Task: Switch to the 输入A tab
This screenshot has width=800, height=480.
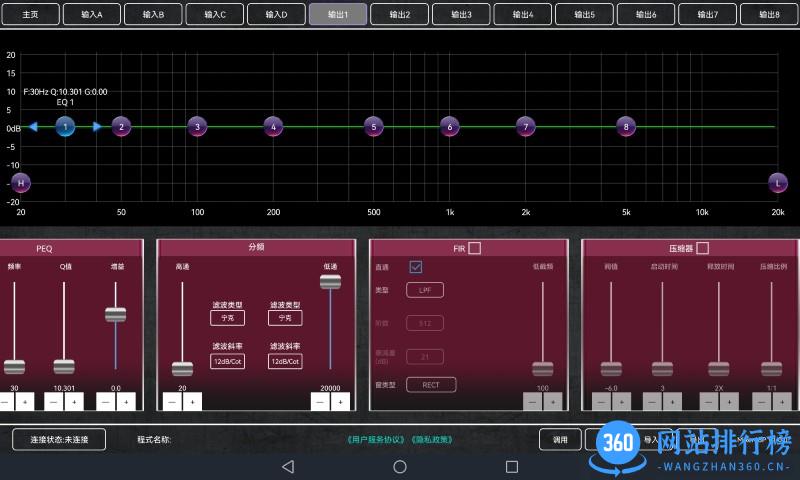Action: [92, 14]
